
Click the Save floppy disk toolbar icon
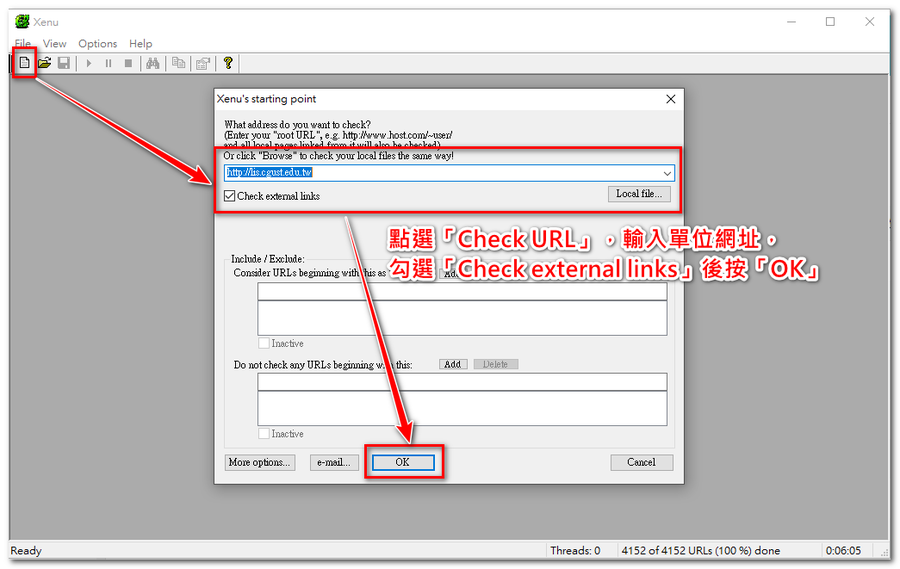coord(64,63)
